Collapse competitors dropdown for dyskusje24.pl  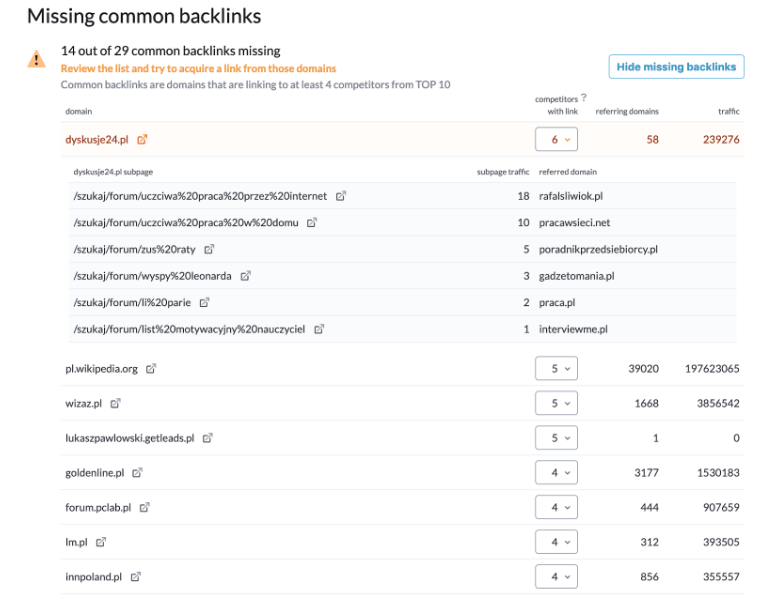(x=557, y=140)
